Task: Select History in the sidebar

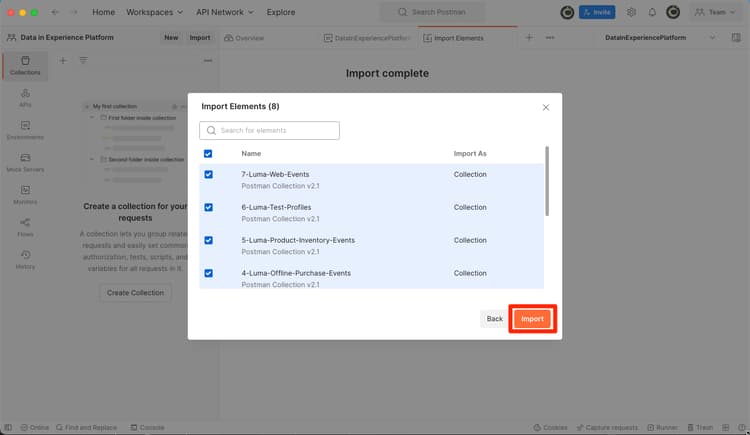Action: (x=25, y=259)
